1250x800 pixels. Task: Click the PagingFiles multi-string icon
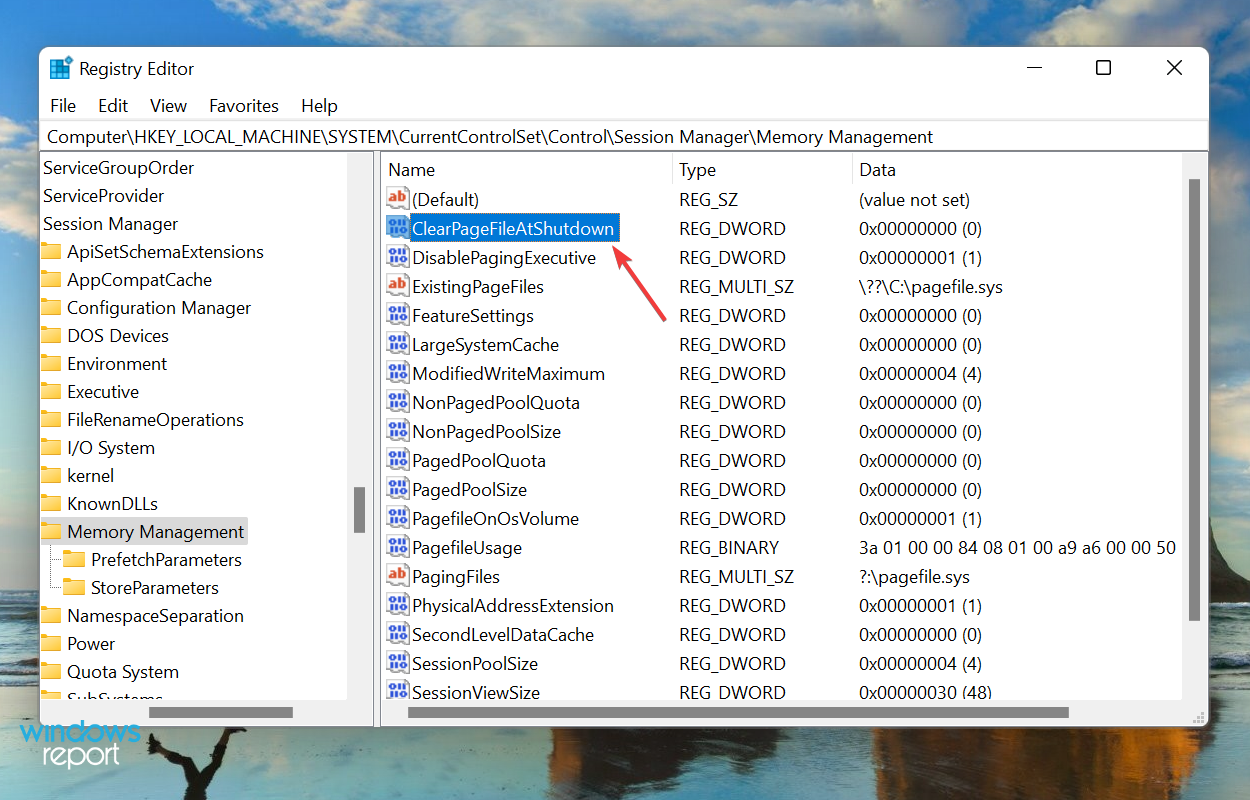click(x=397, y=576)
